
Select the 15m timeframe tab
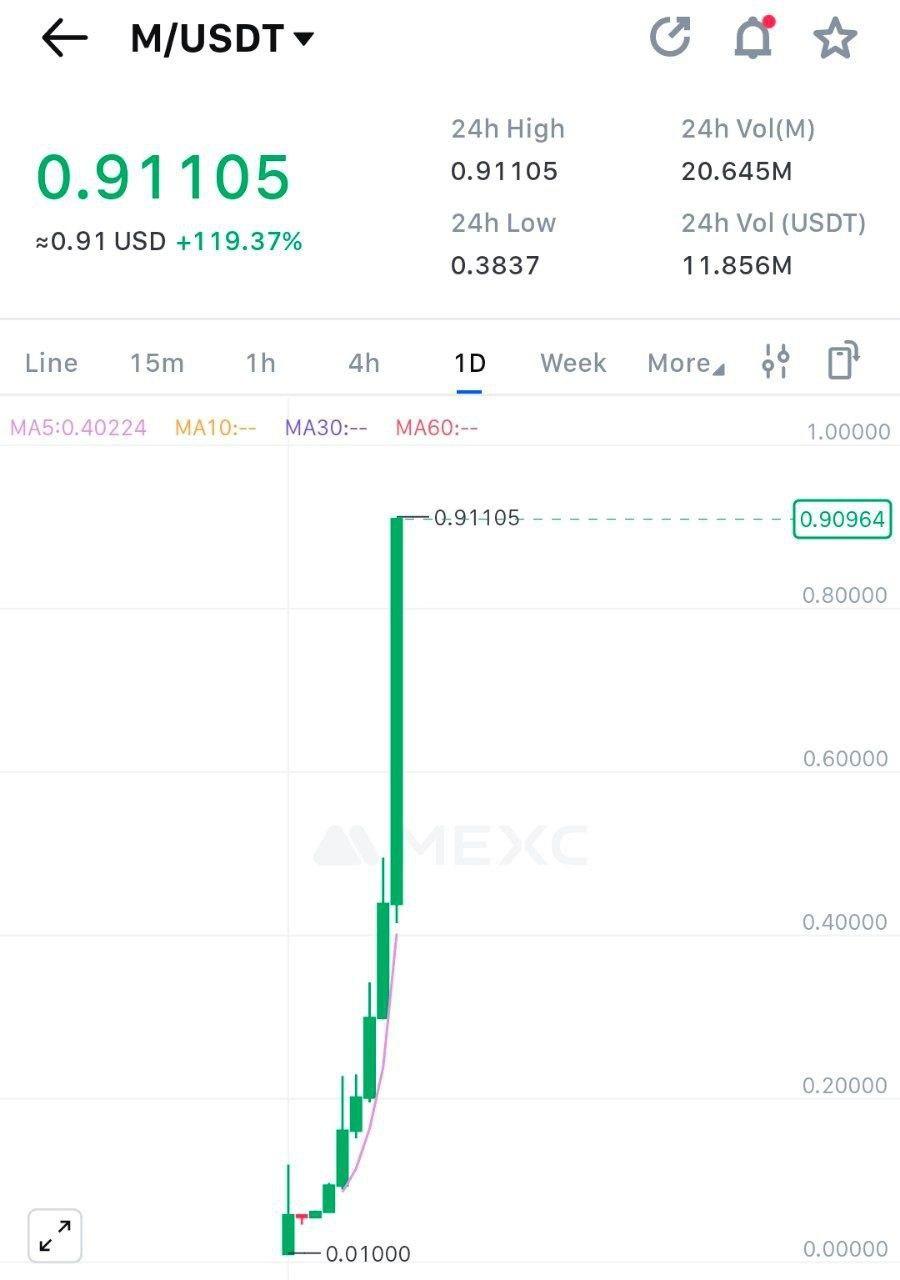click(x=157, y=363)
